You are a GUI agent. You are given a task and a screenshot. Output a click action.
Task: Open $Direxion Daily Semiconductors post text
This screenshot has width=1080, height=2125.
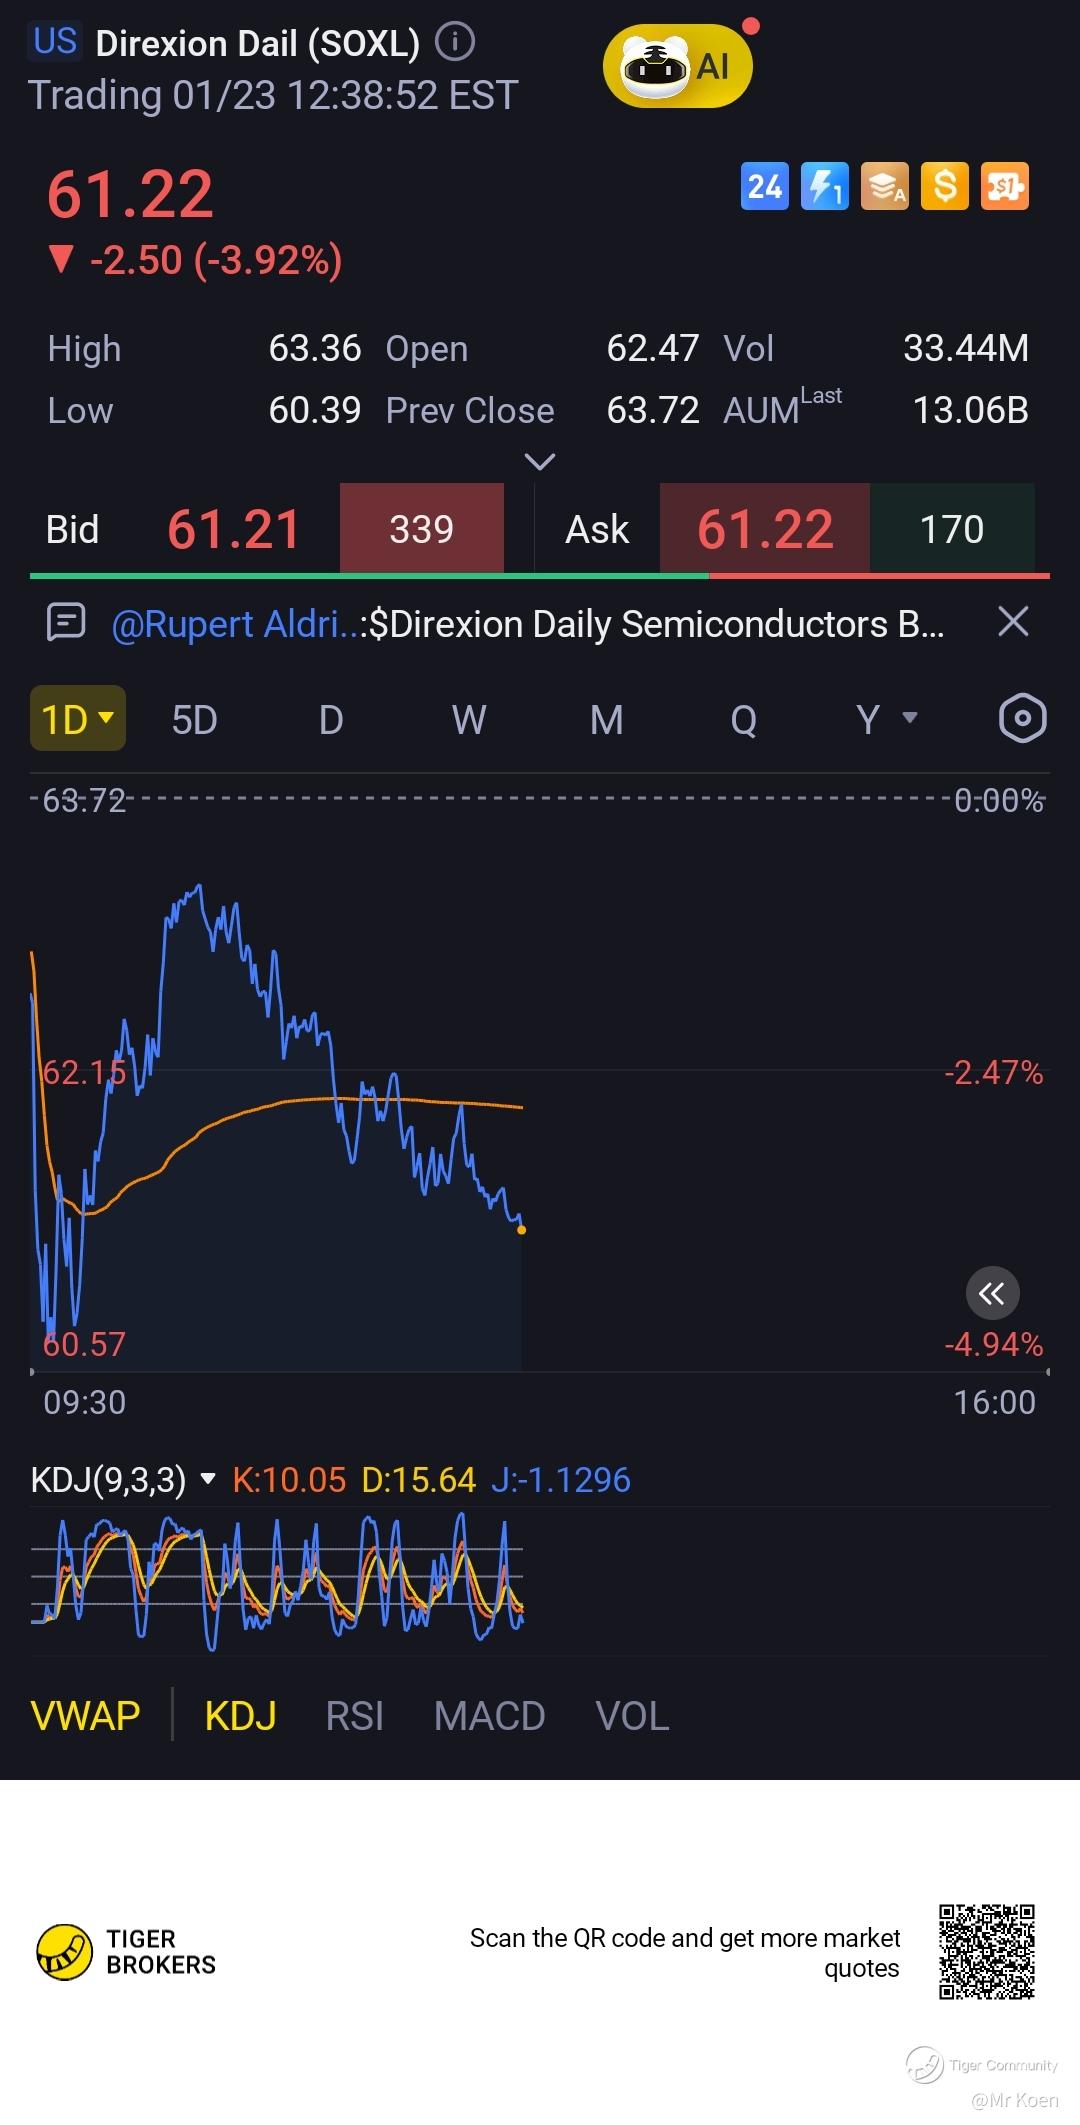pos(656,624)
